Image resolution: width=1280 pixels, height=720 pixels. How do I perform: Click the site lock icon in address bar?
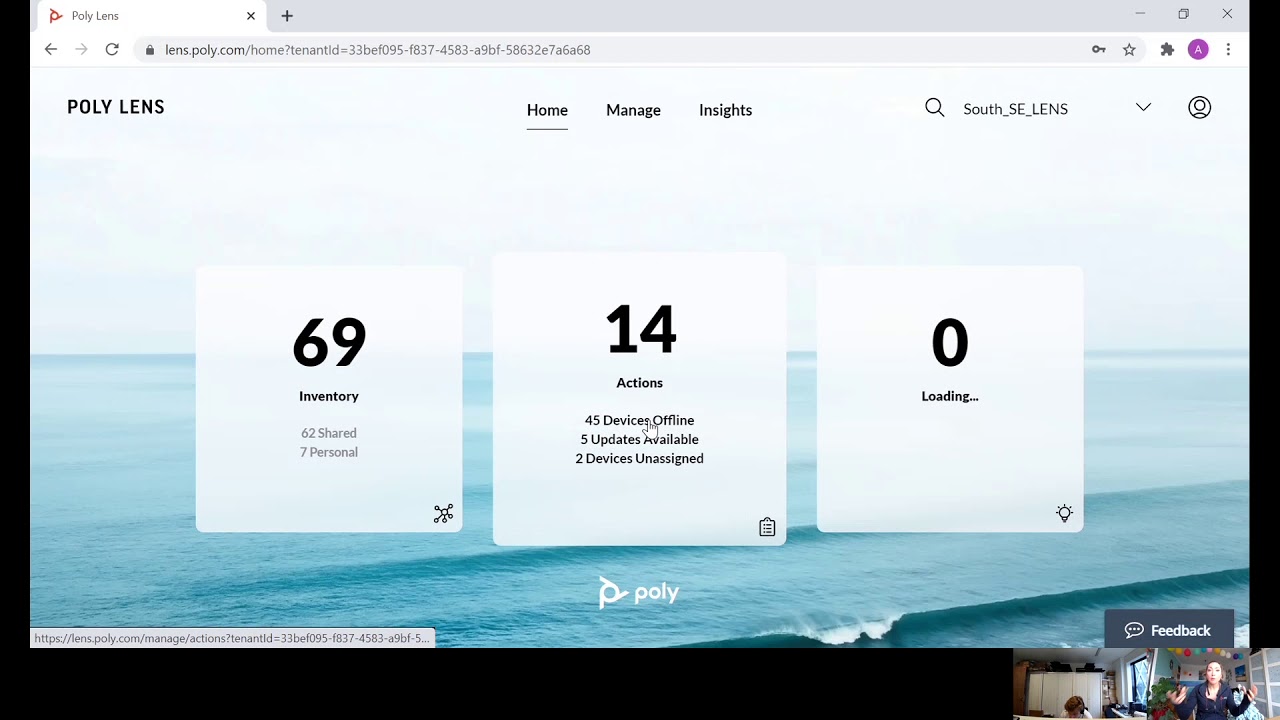click(150, 50)
